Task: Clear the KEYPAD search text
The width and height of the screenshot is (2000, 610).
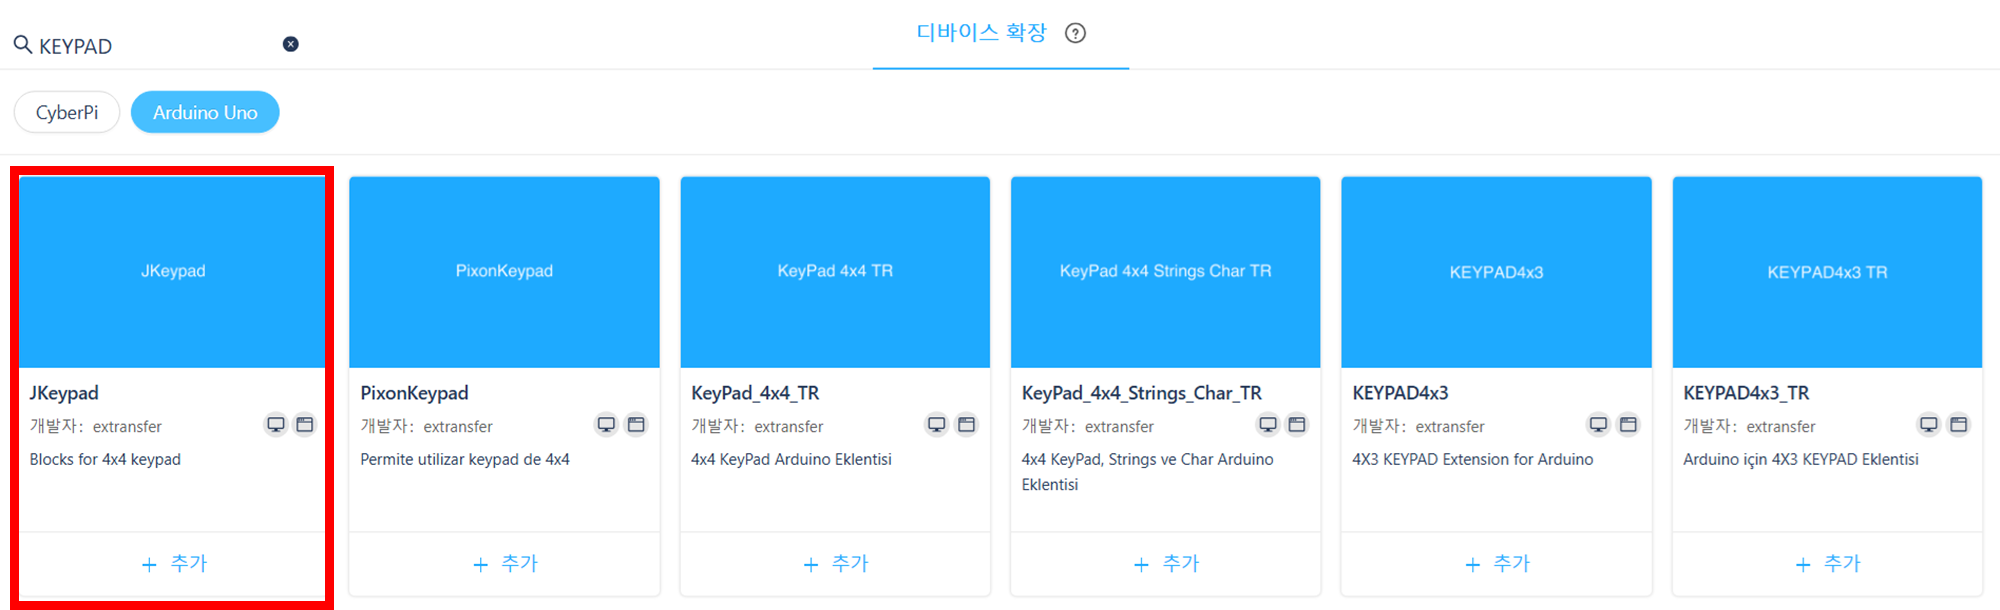Action: coord(291,44)
